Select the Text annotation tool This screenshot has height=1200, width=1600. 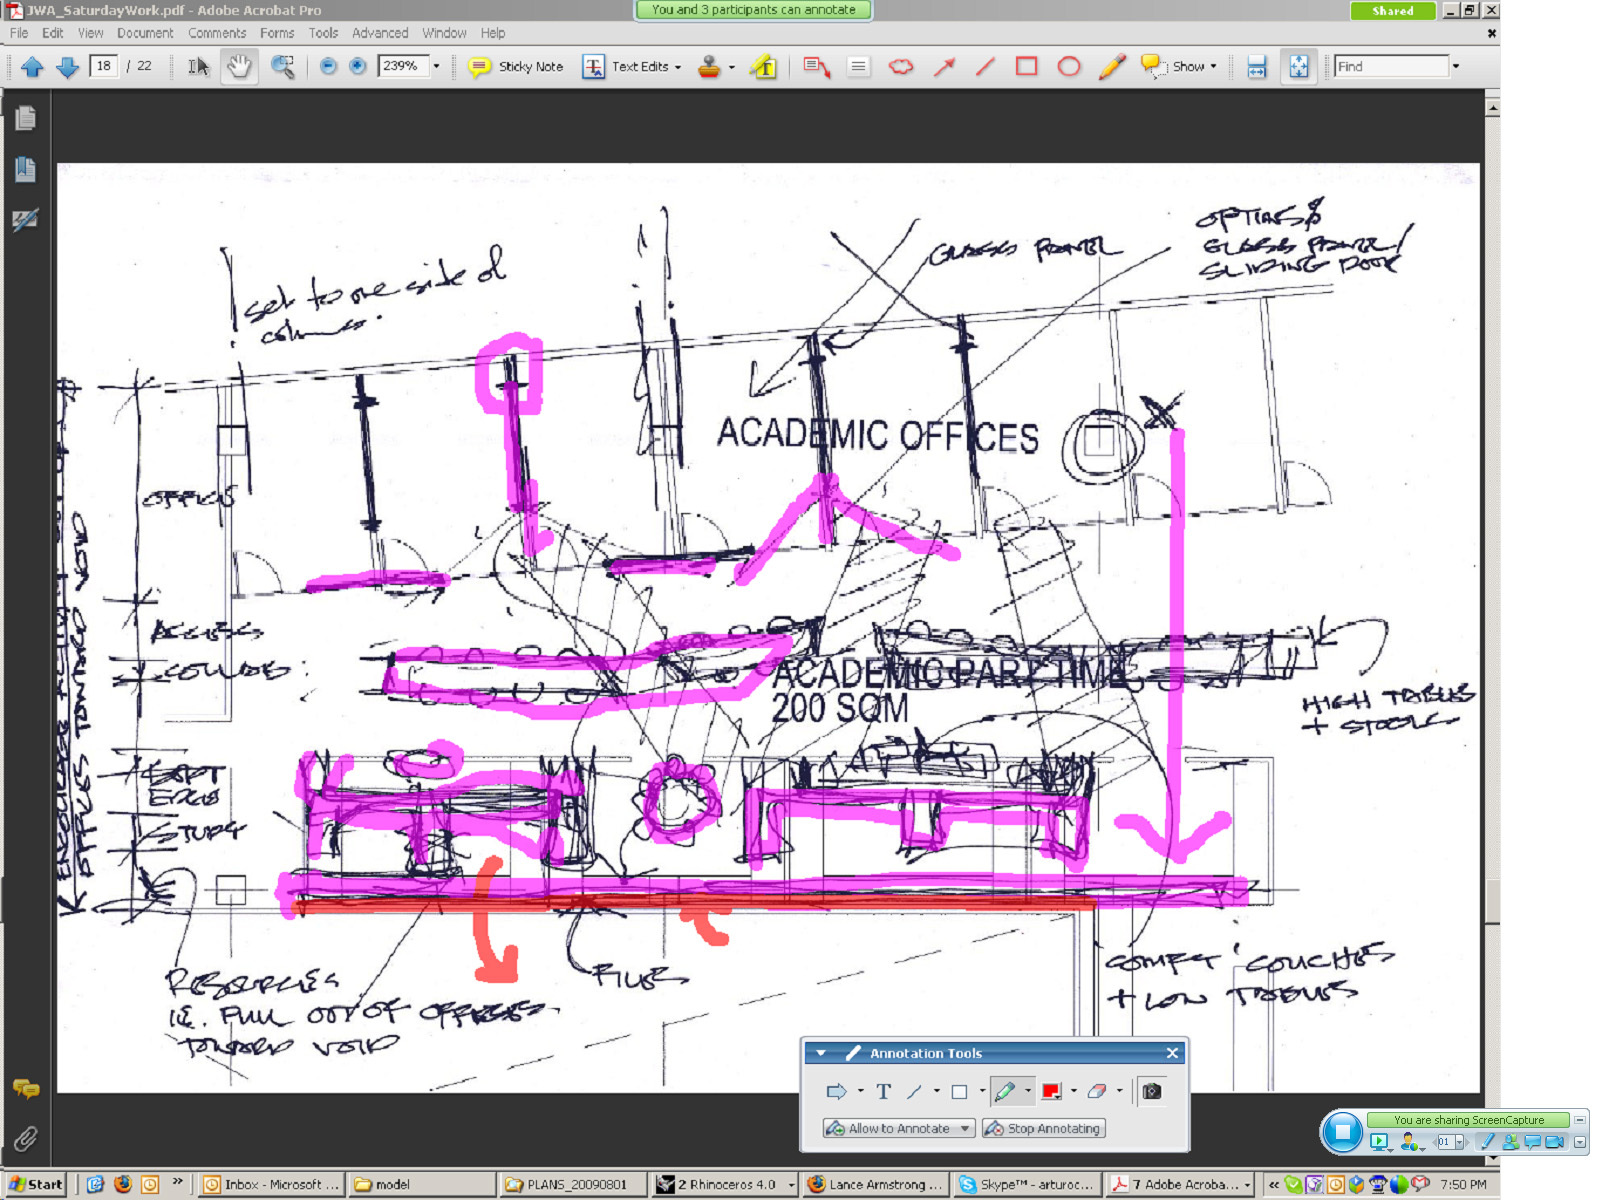click(x=883, y=1092)
